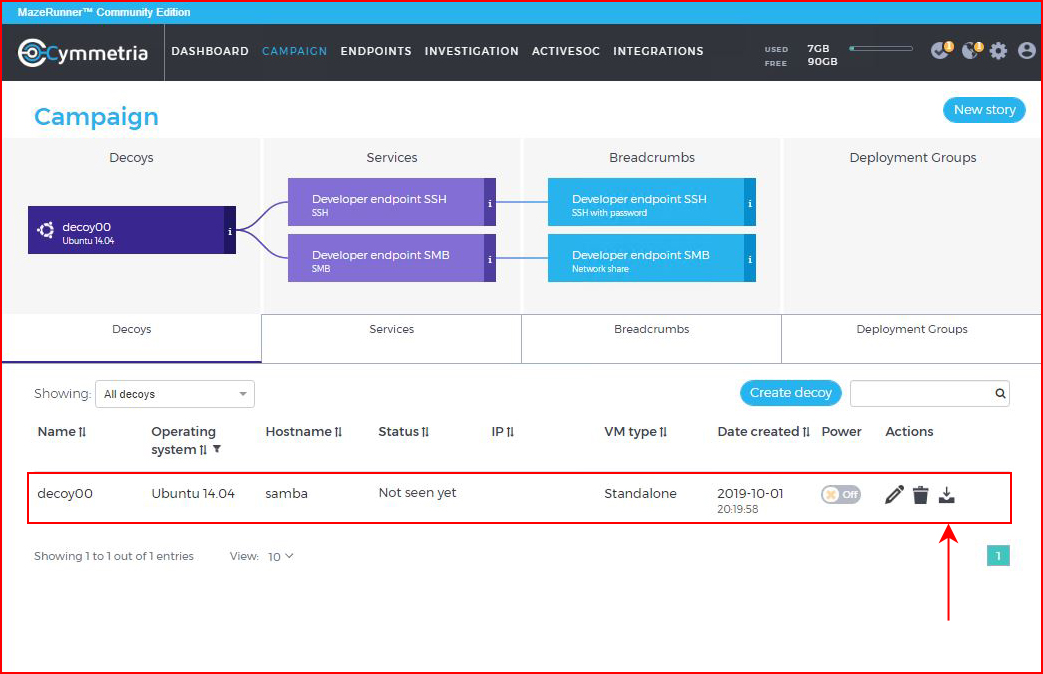The height and width of the screenshot is (674, 1043).
Task: Click the Ubuntu icon on decoy00 node
Action: pos(46,230)
